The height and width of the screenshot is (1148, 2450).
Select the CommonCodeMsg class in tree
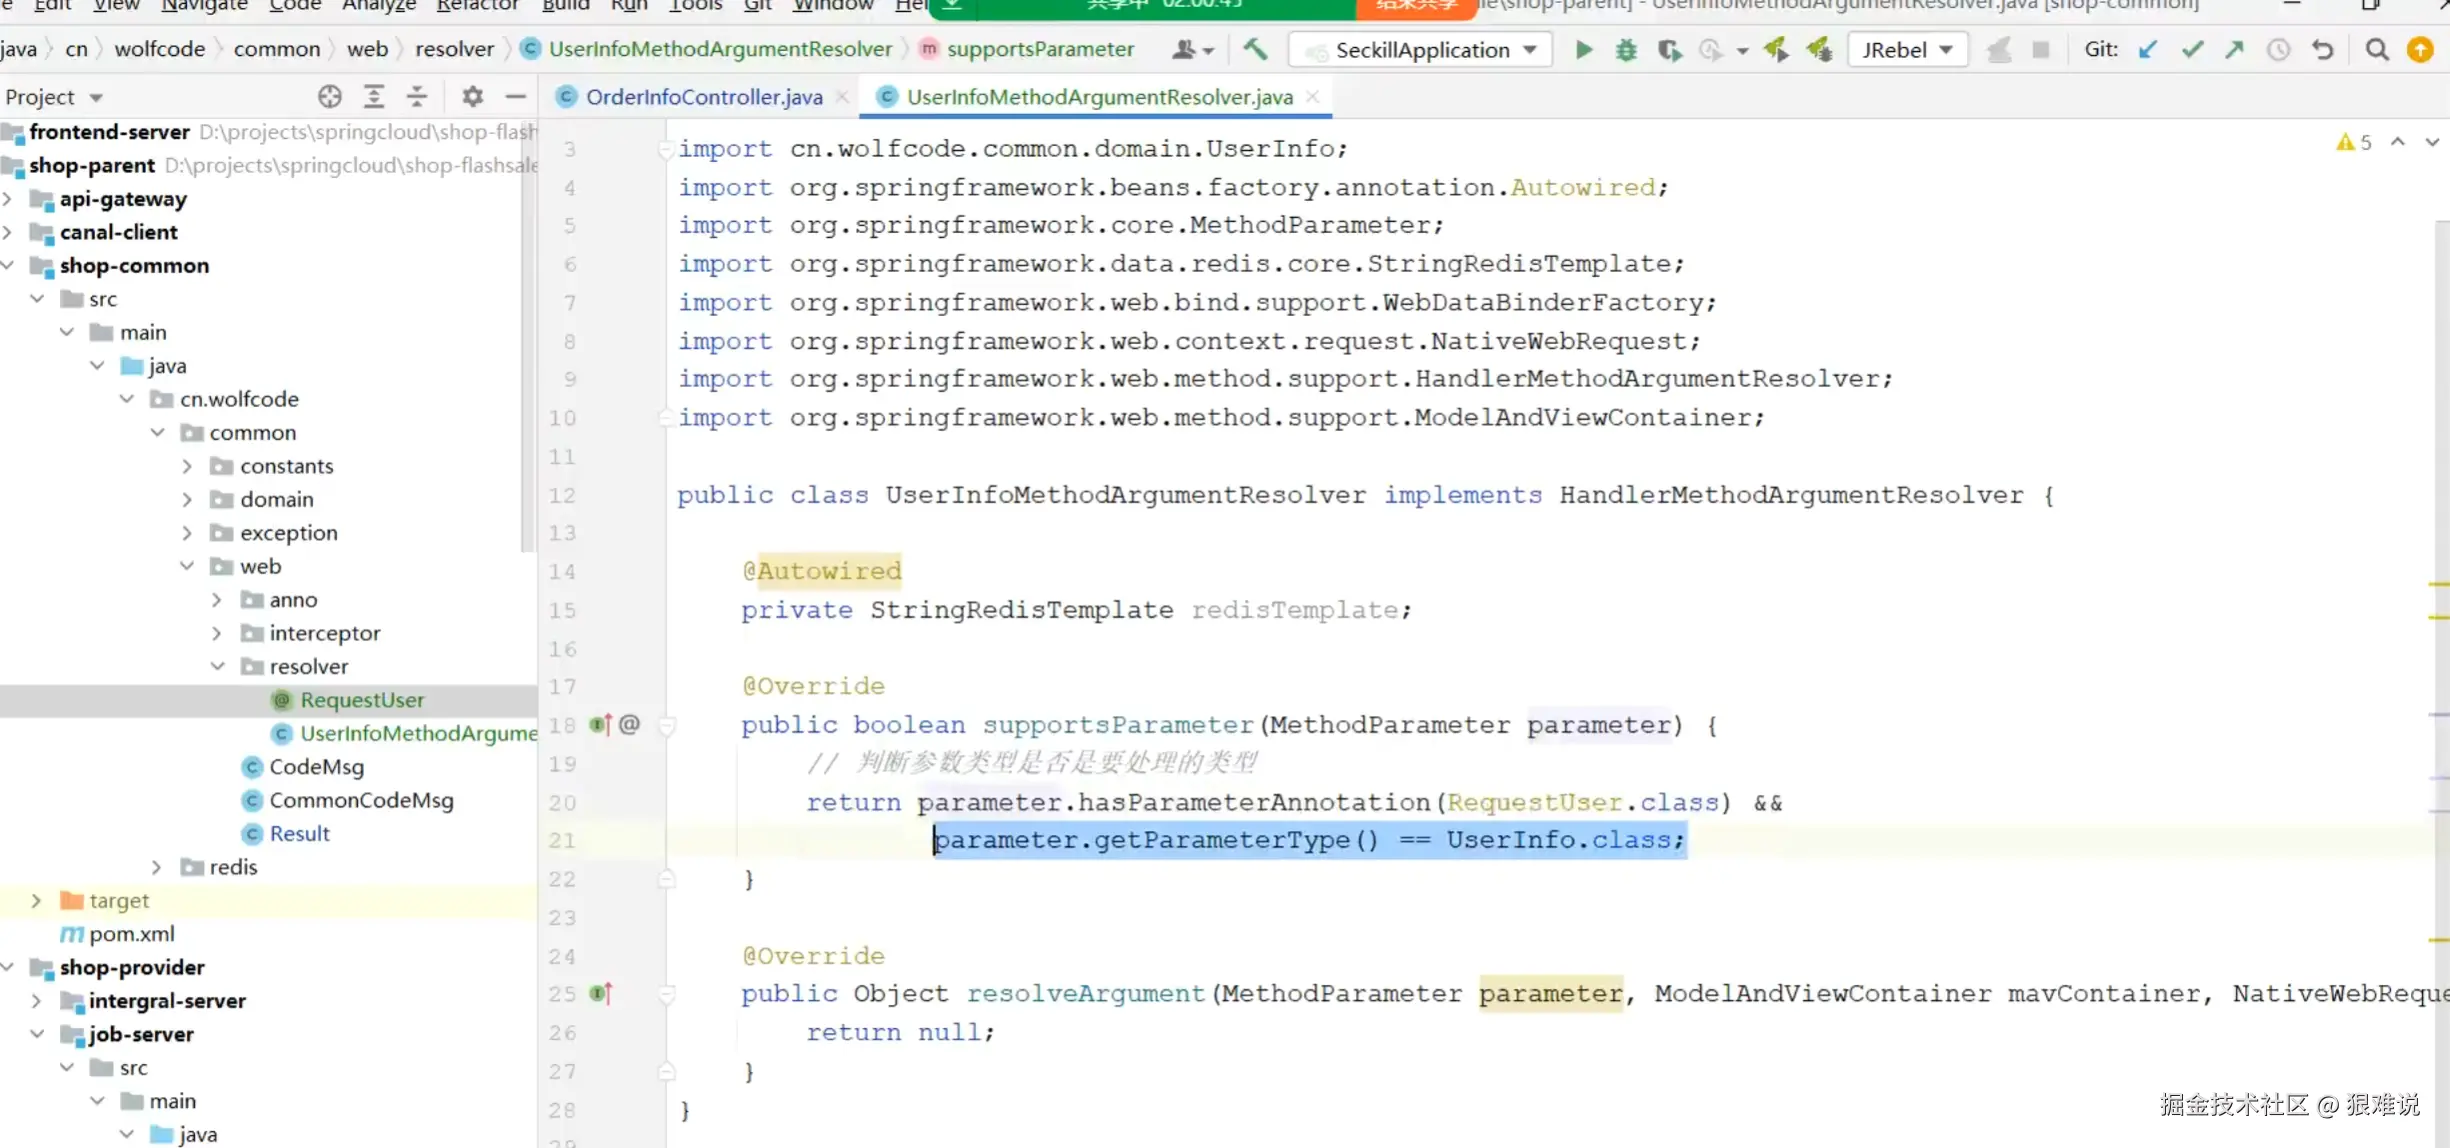tap(361, 800)
